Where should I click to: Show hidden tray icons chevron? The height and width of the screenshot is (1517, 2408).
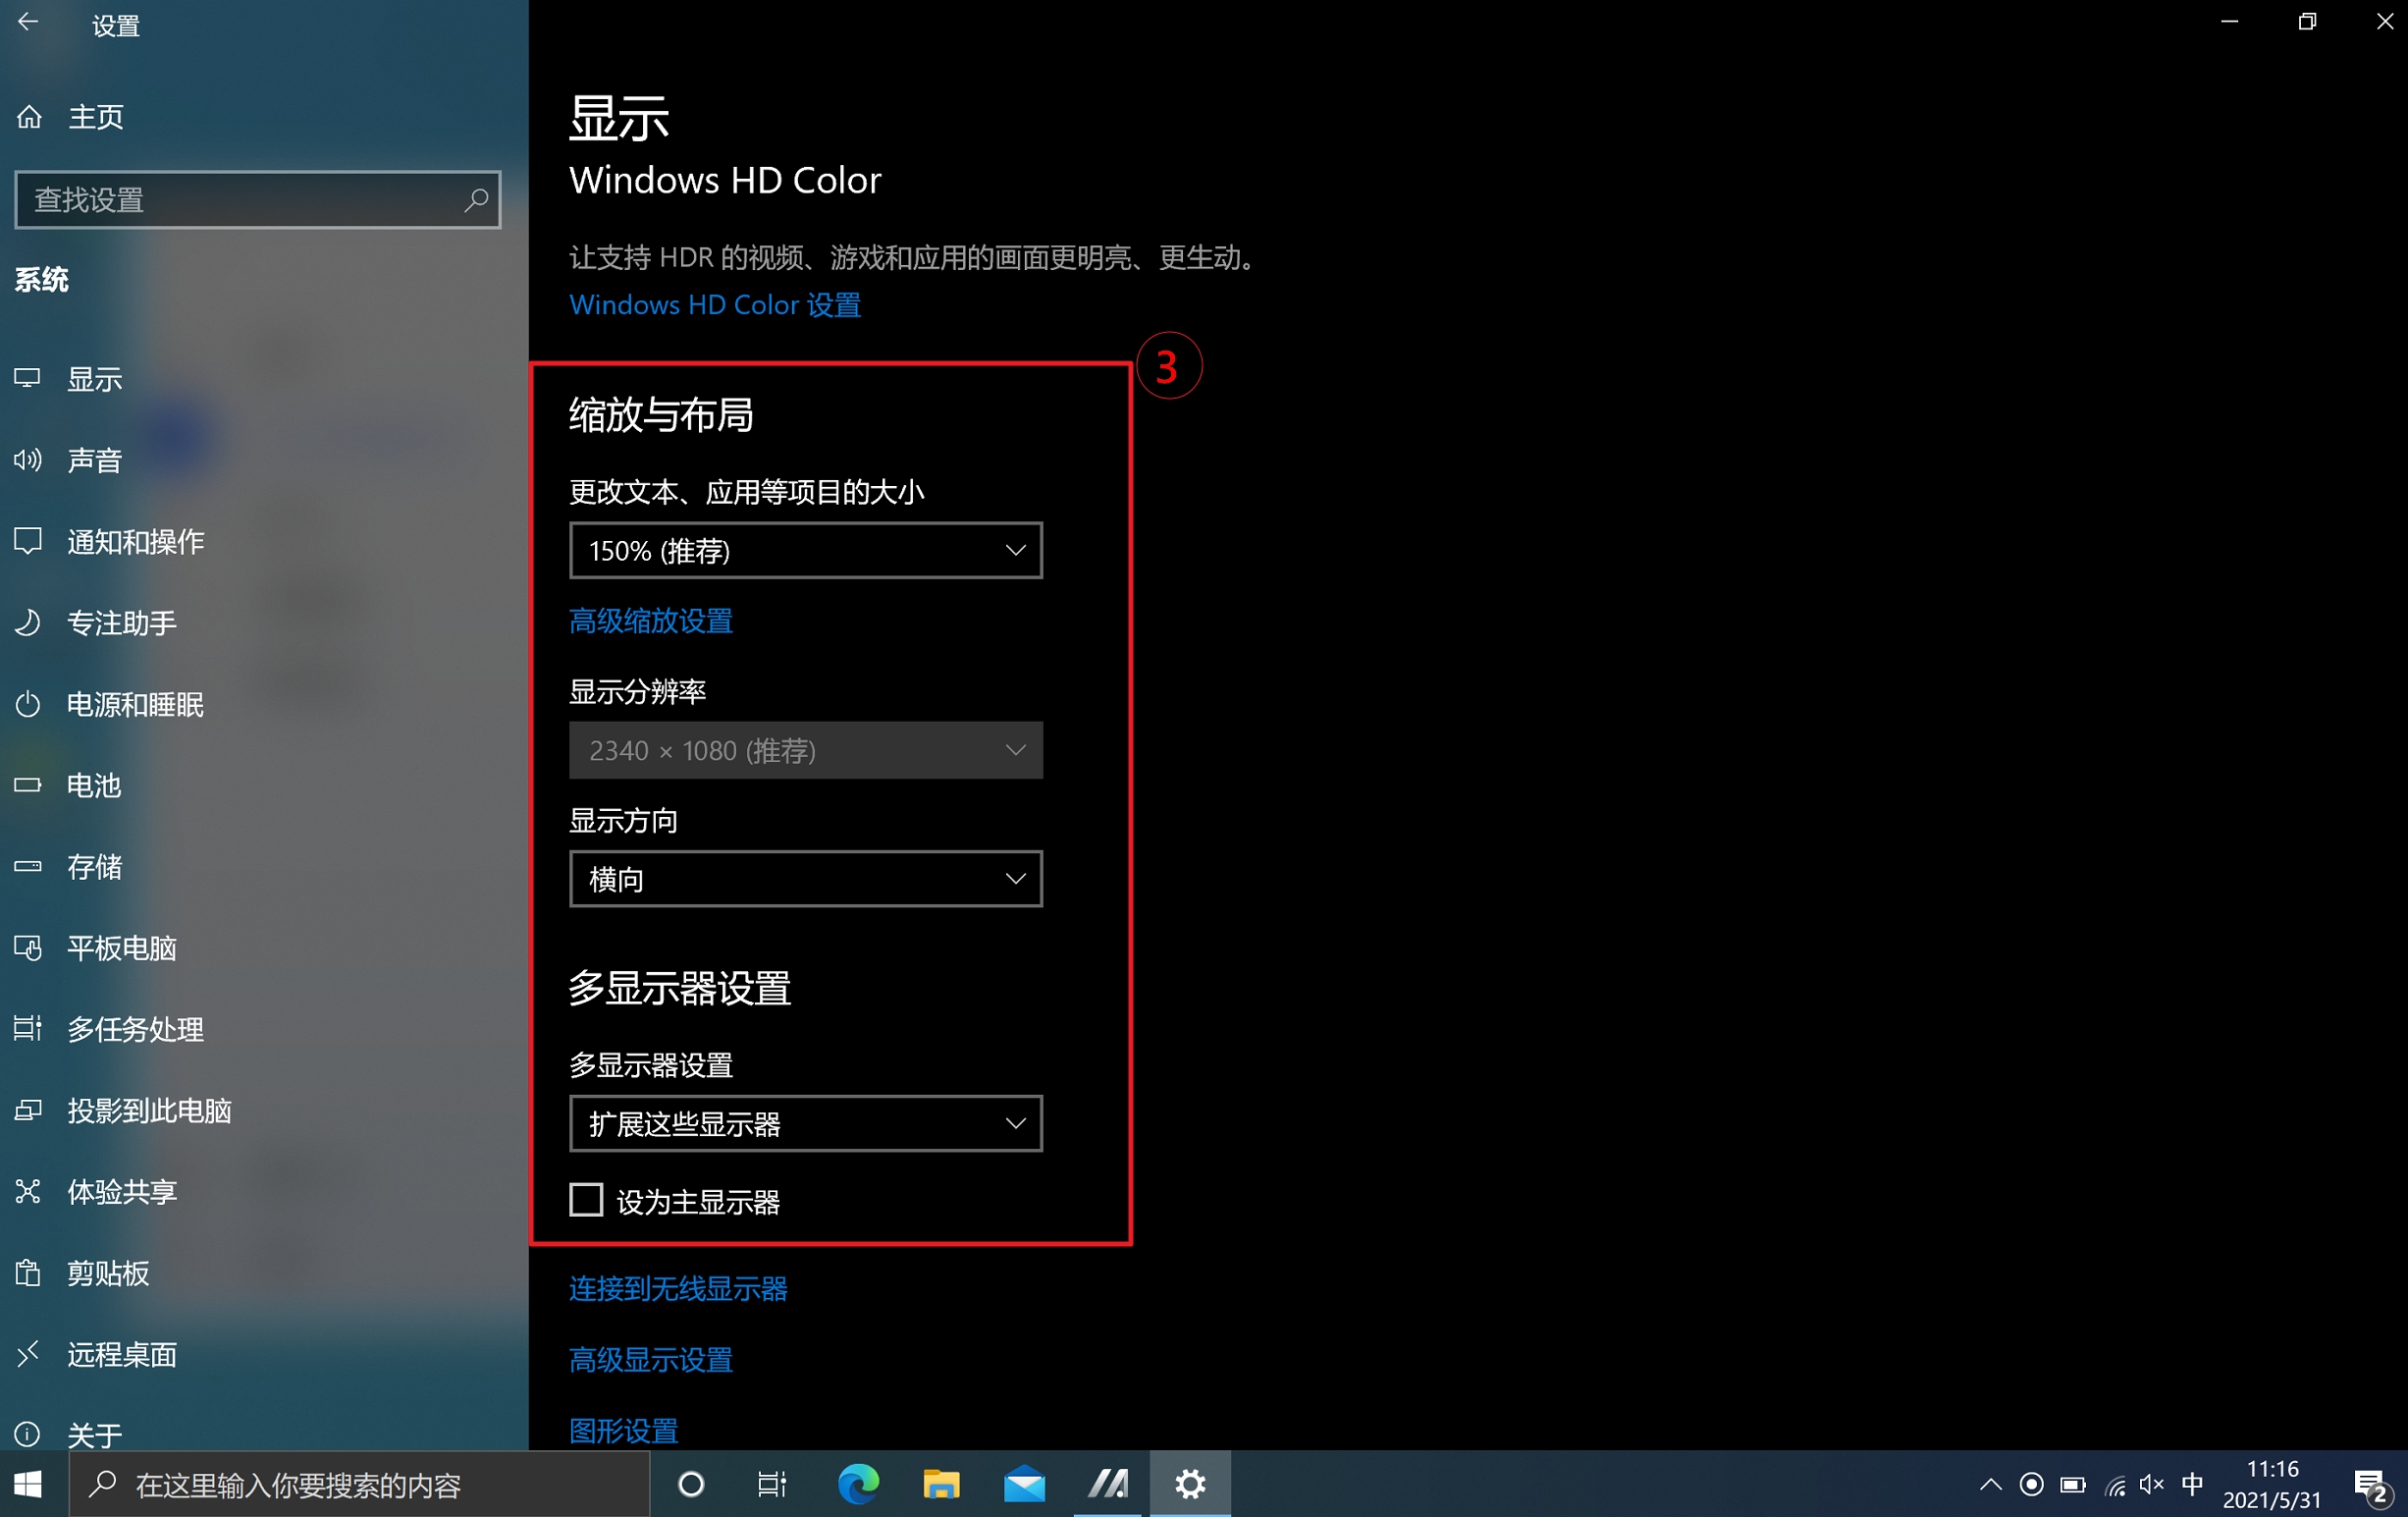[1990, 1484]
